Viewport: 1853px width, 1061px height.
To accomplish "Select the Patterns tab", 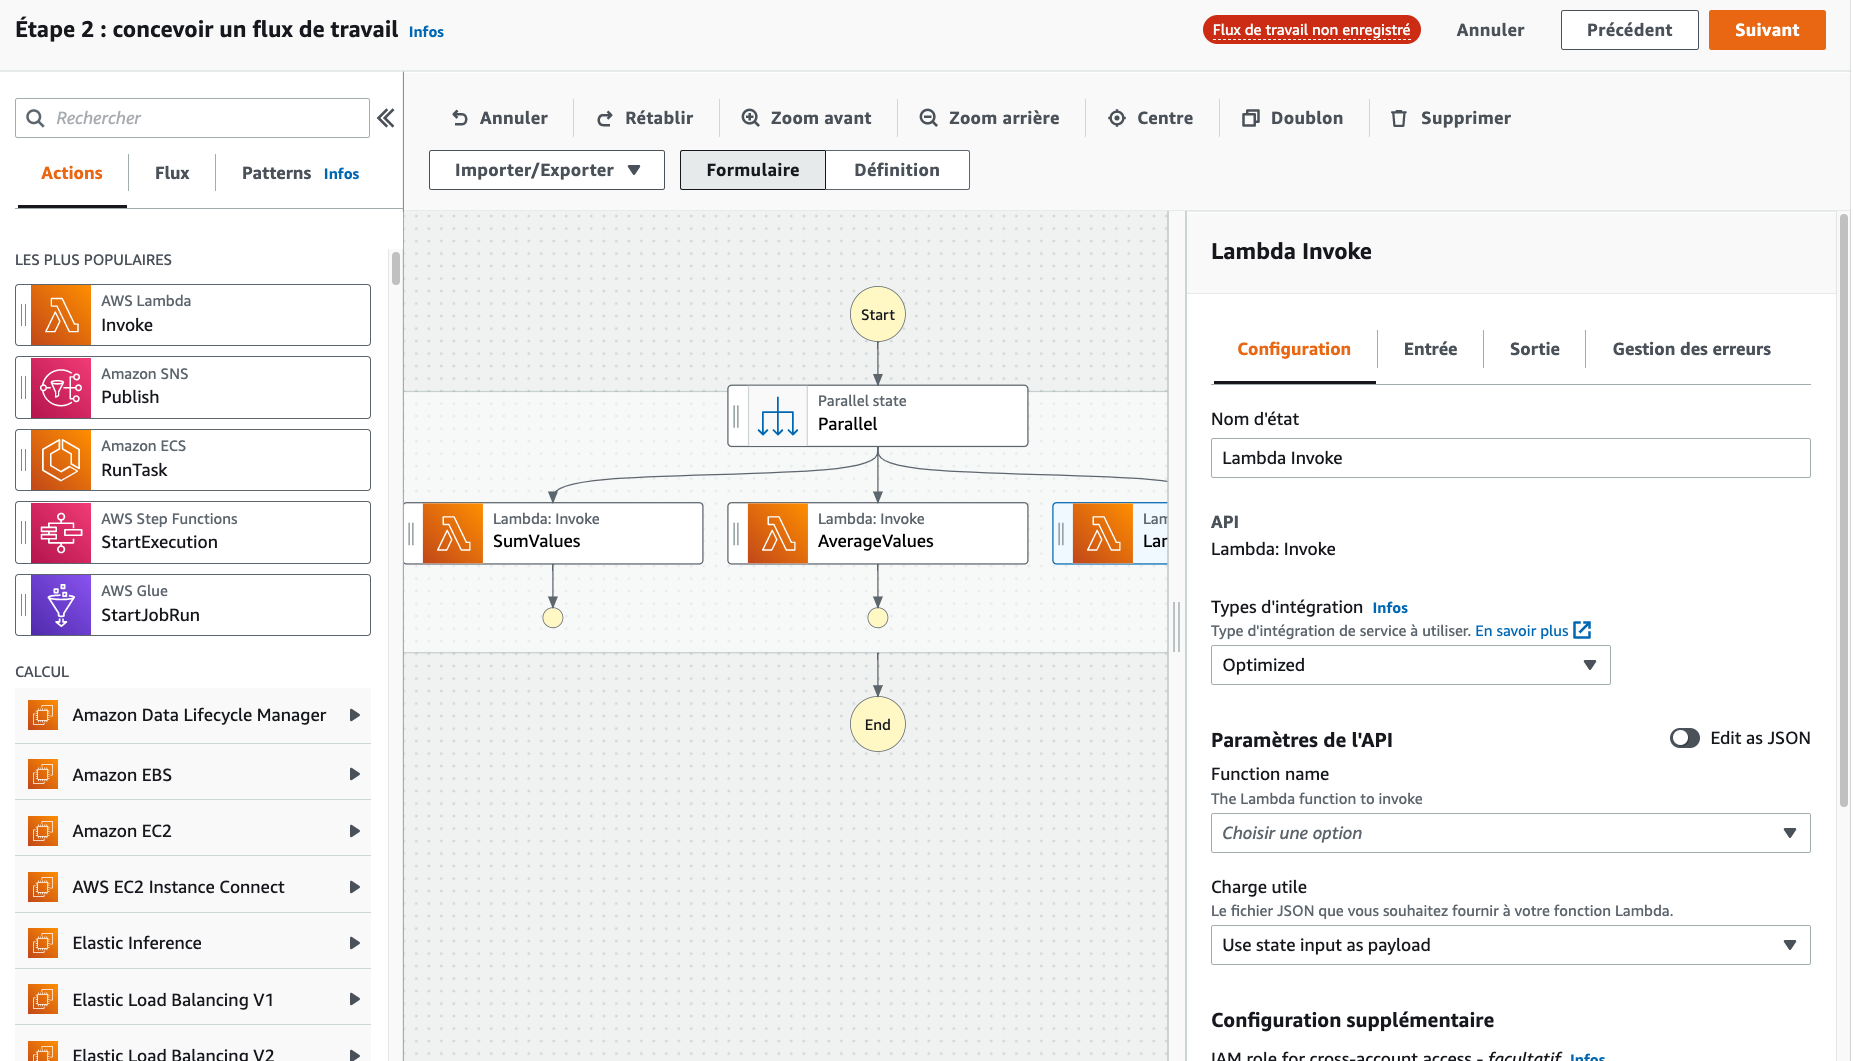I will point(276,173).
